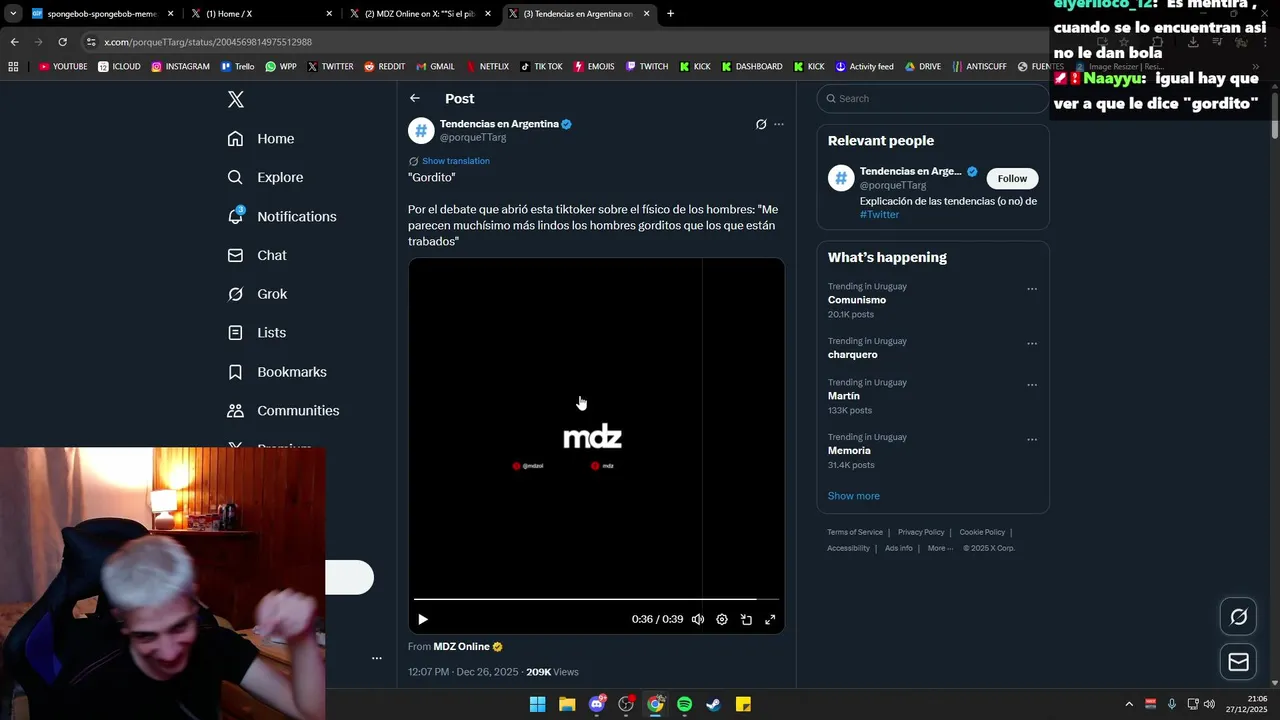Open Communities in the X sidebar
The width and height of the screenshot is (1280, 720).
tap(283, 411)
